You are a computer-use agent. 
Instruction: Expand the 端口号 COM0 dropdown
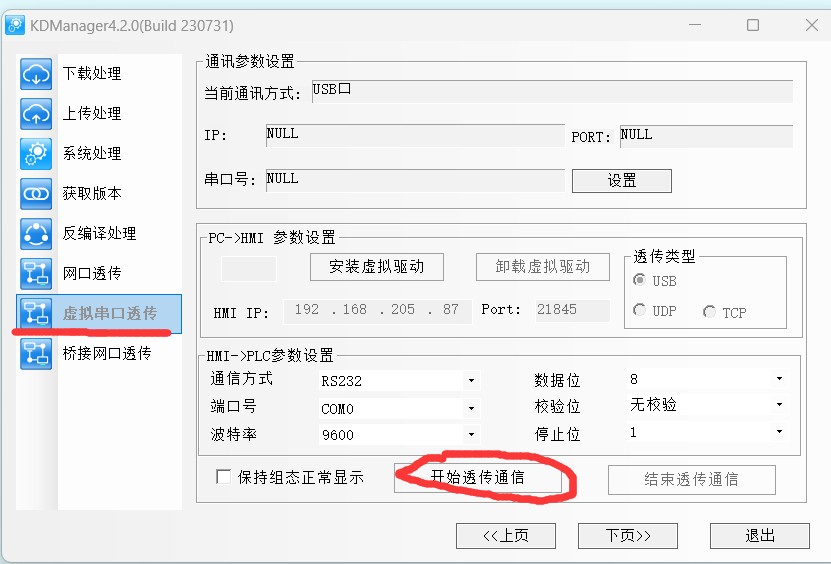click(x=471, y=409)
